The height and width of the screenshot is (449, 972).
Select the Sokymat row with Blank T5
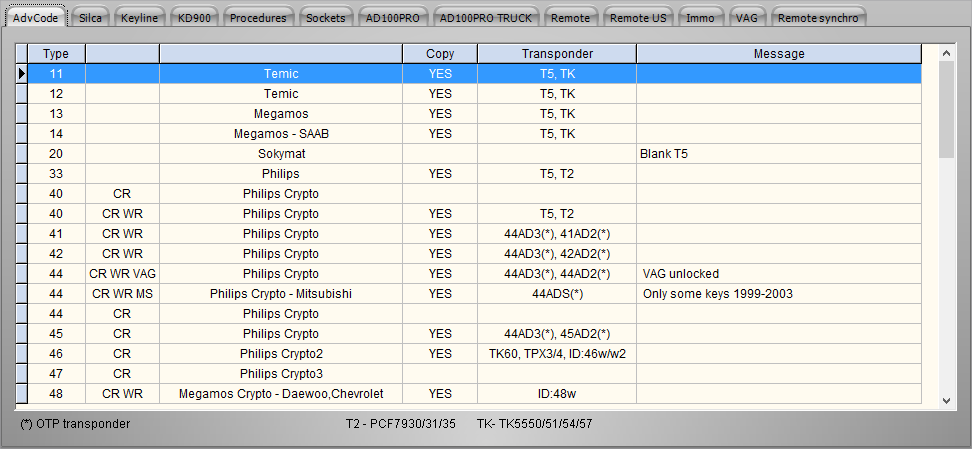tap(281, 154)
